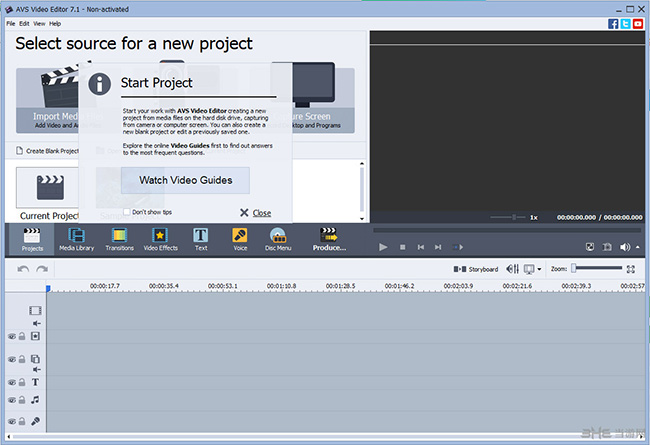Select the main video track icon
The image size is (650, 445).
[x=35, y=310]
